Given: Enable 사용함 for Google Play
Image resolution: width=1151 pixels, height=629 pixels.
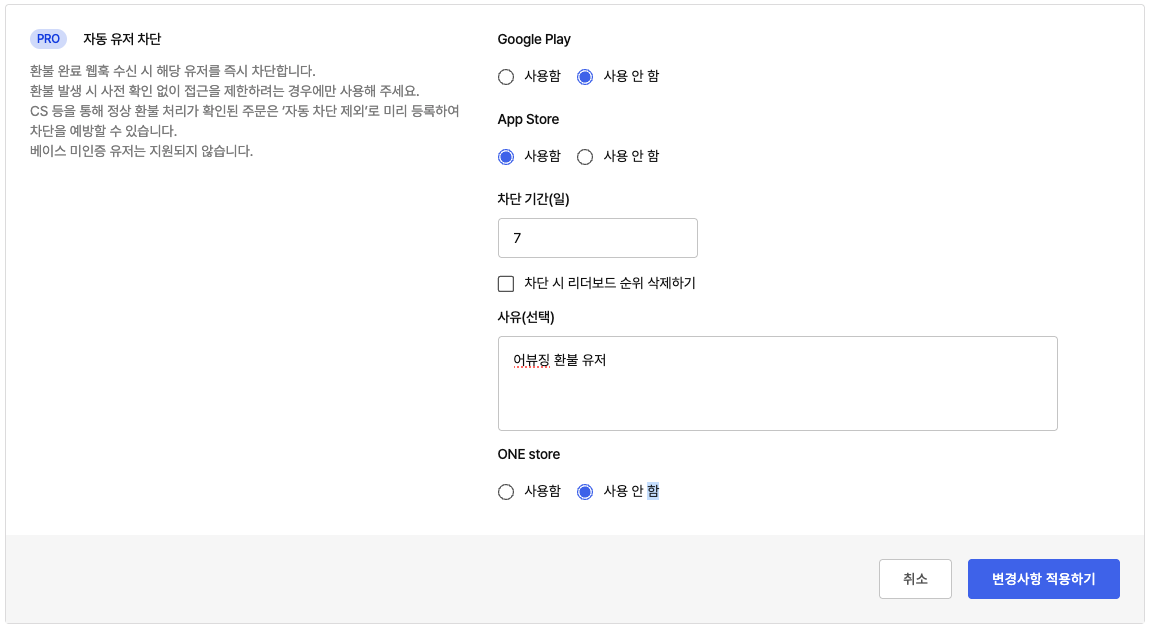Looking at the screenshot, I should (506, 76).
